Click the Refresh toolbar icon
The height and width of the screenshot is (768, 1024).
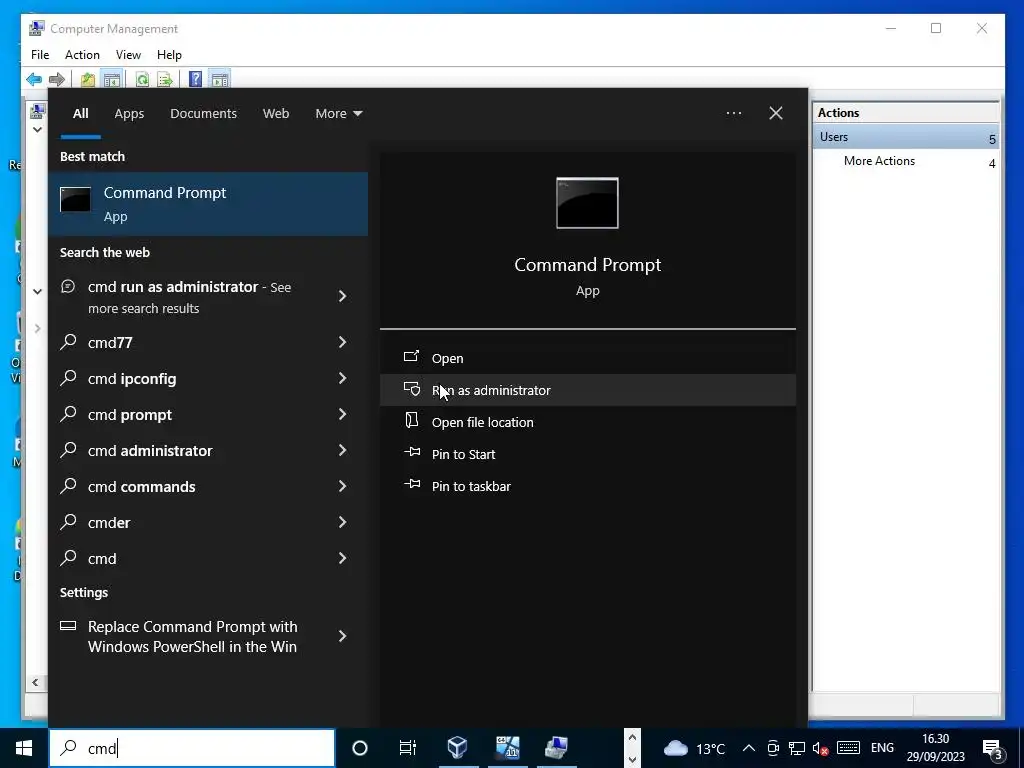click(x=142, y=80)
